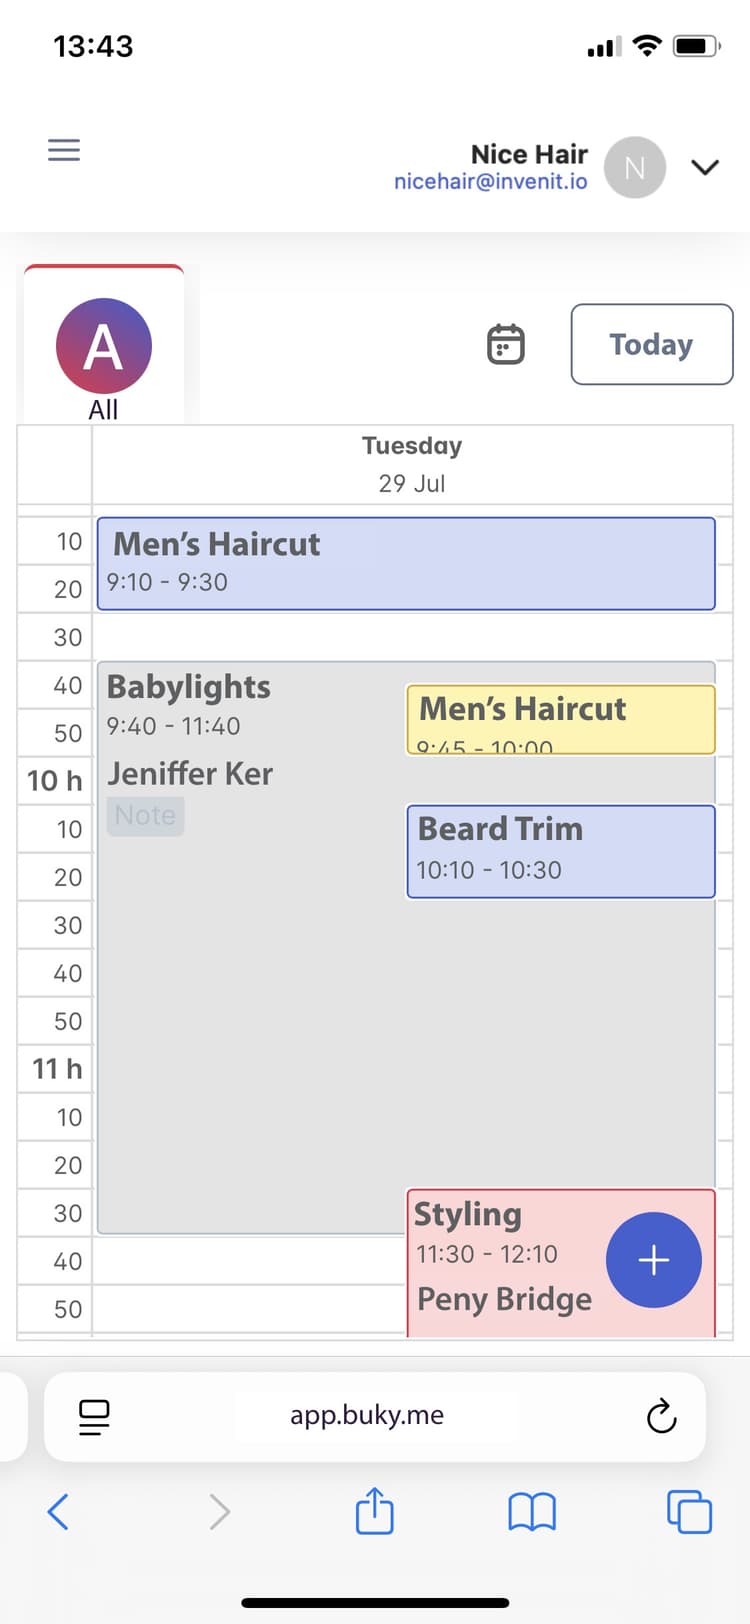This screenshot has height=1624, width=750.
Task: Tap the blue plus button to add appointment
Action: tap(654, 1261)
